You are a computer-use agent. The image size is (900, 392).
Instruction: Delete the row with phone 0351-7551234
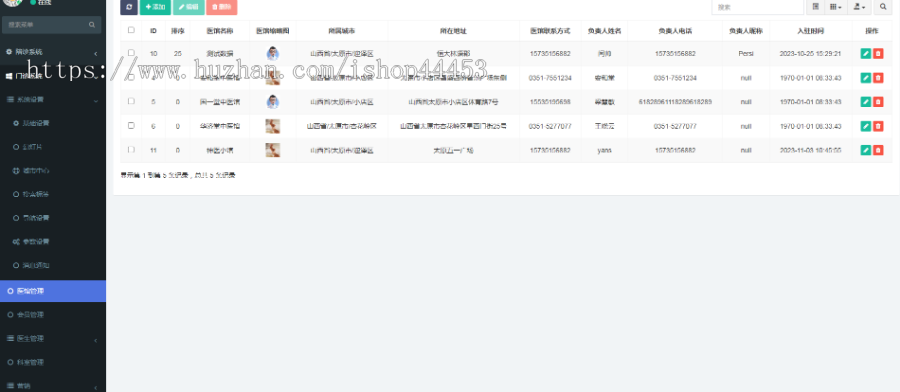pyautogui.click(x=878, y=78)
